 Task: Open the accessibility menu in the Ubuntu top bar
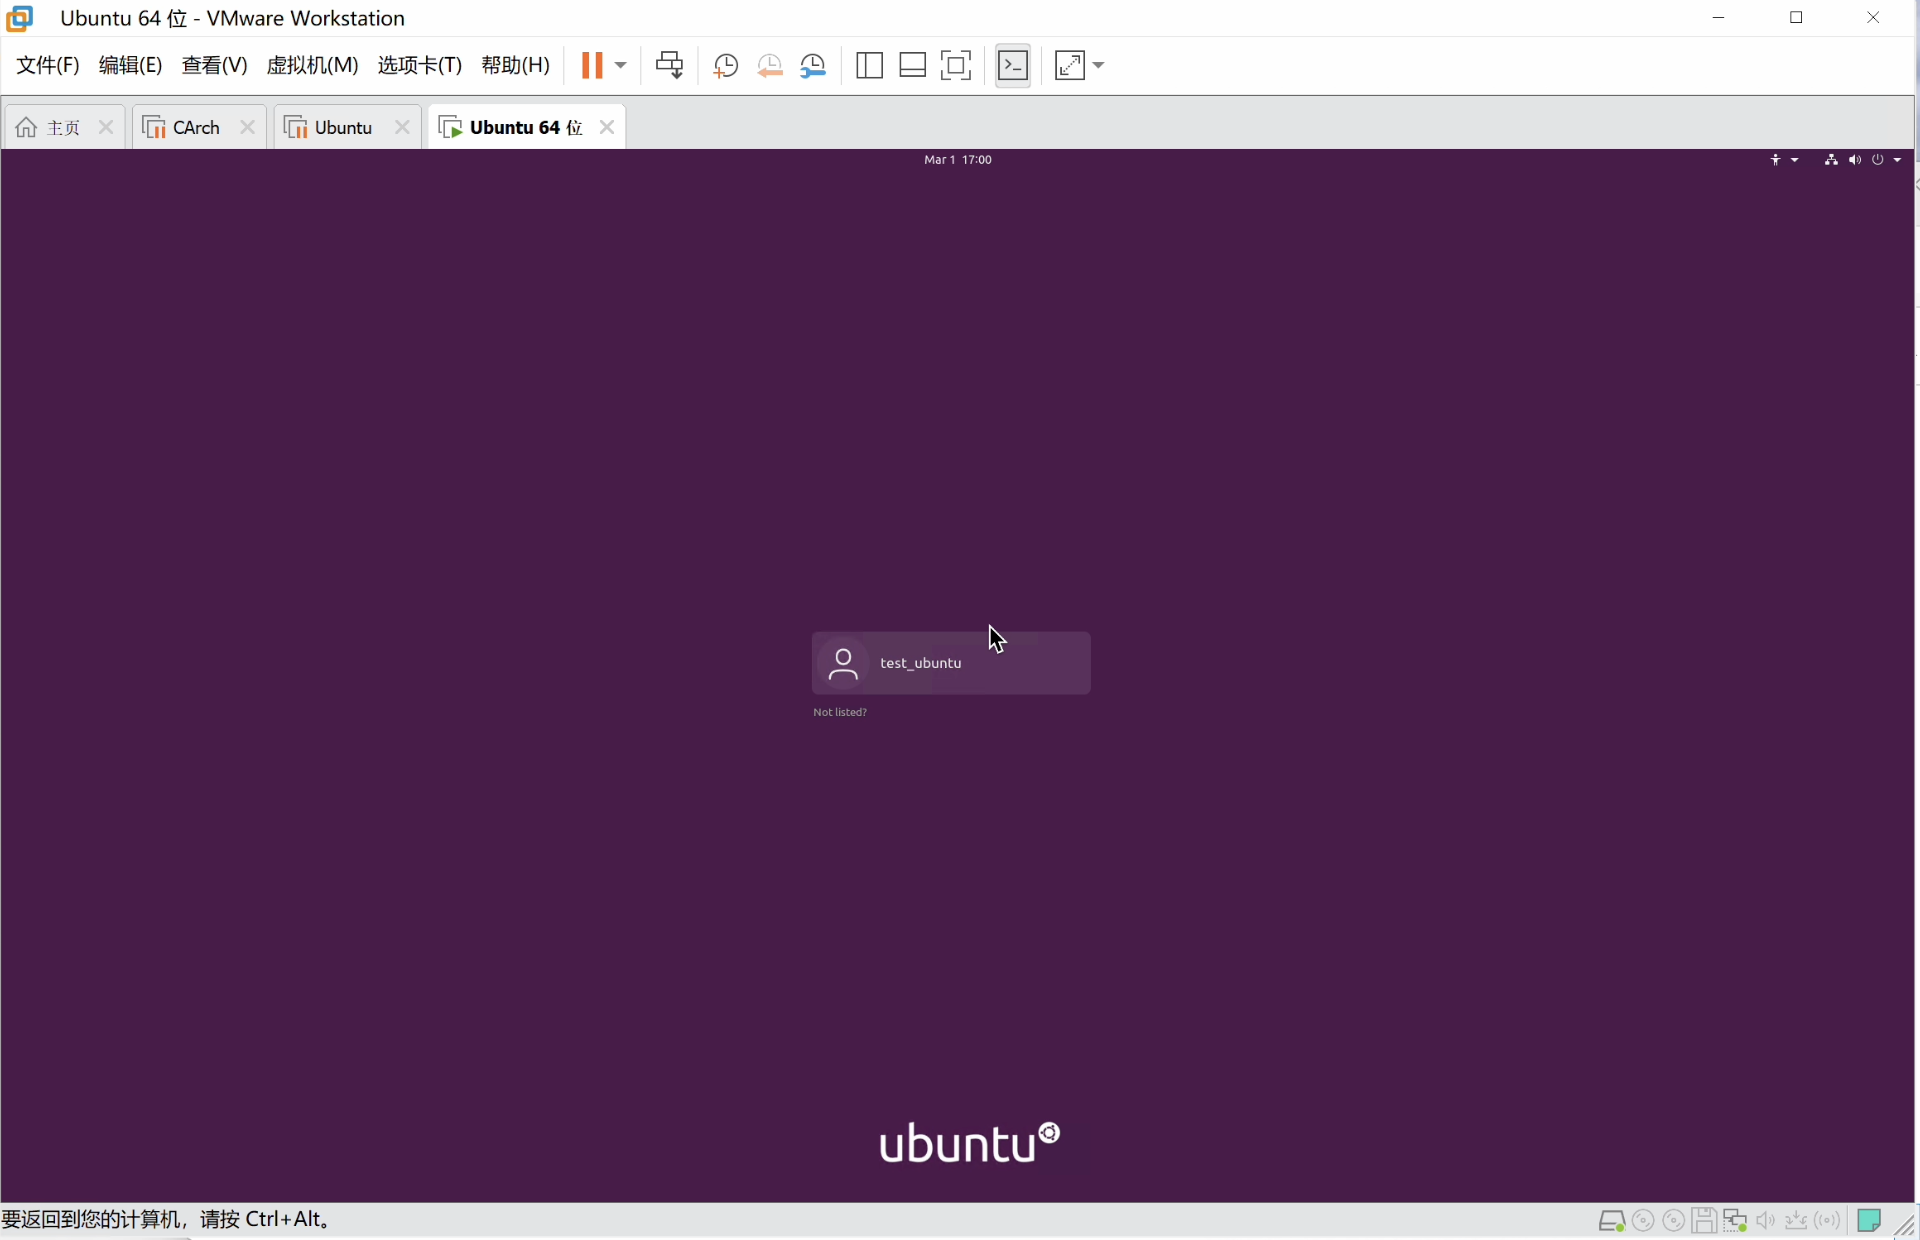(1784, 160)
